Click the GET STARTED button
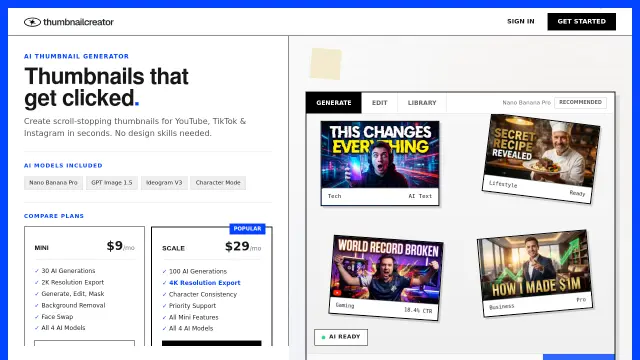 click(582, 22)
